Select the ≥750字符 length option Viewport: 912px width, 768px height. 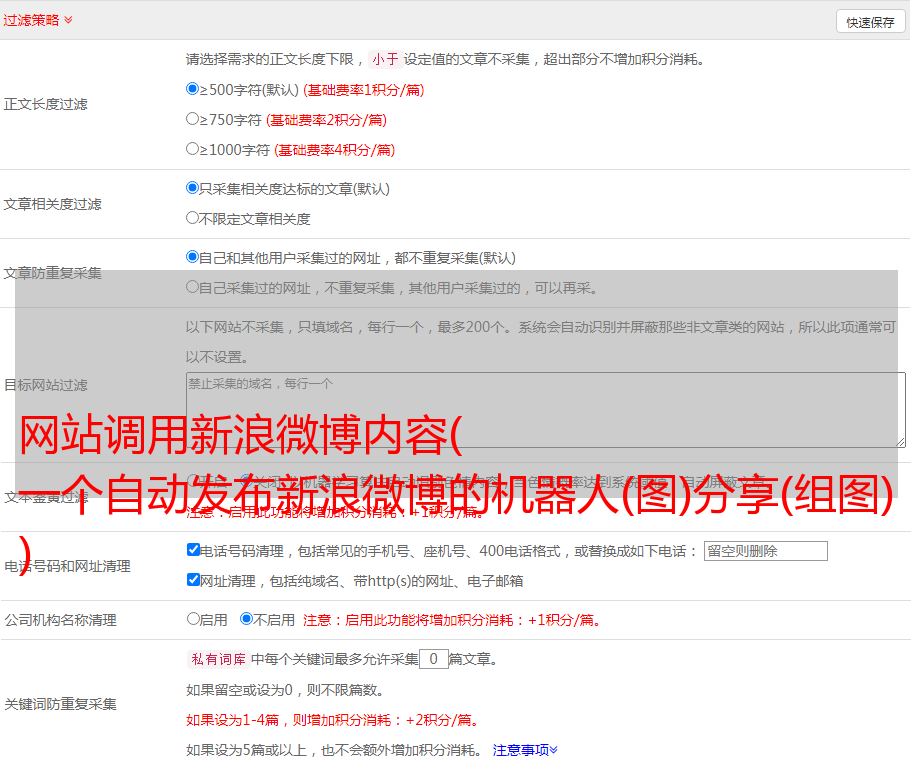pos(192,119)
